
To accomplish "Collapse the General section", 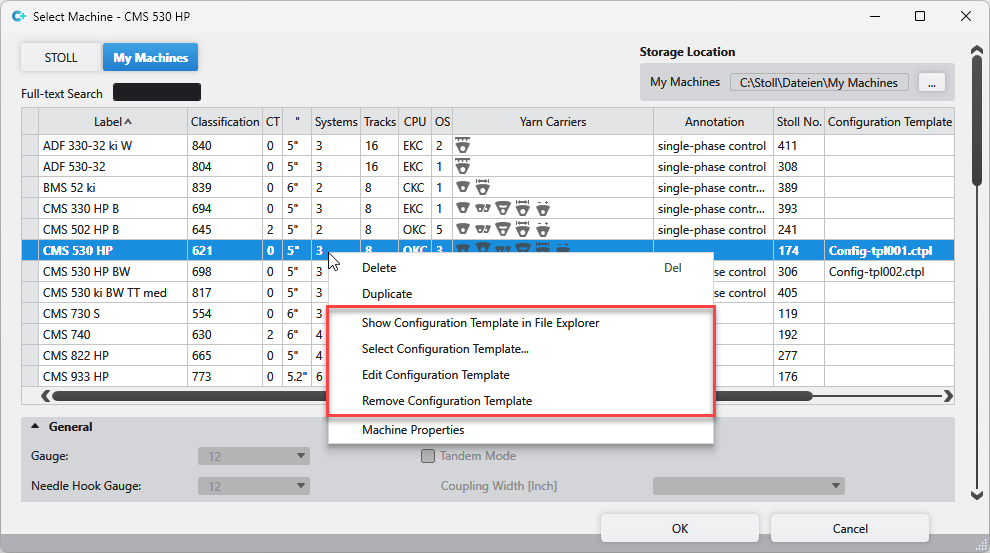I will (x=36, y=427).
